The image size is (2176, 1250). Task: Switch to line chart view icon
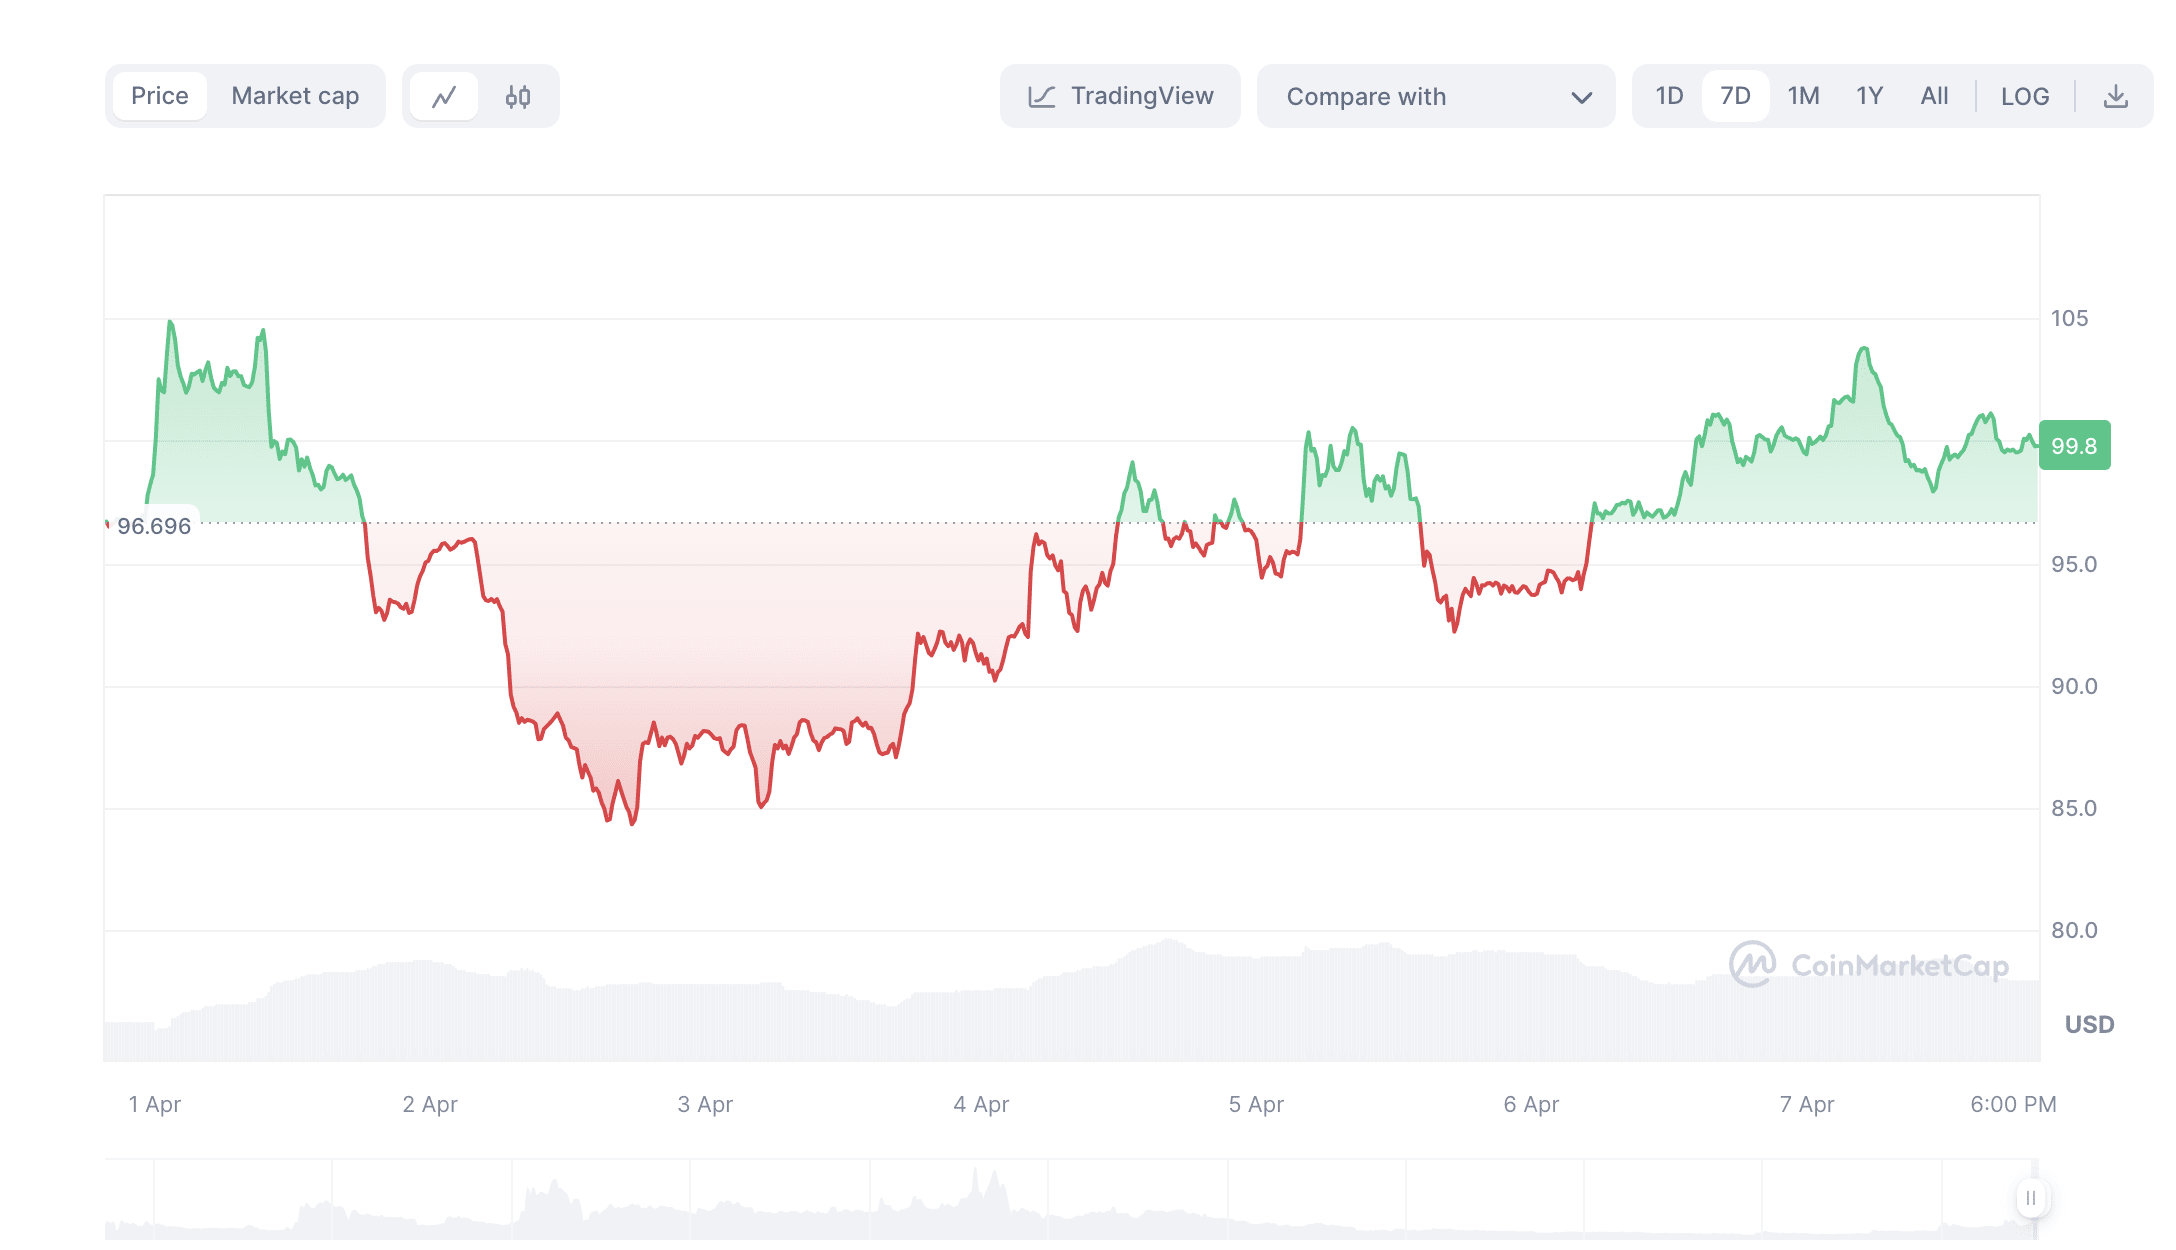[x=444, y=97]
